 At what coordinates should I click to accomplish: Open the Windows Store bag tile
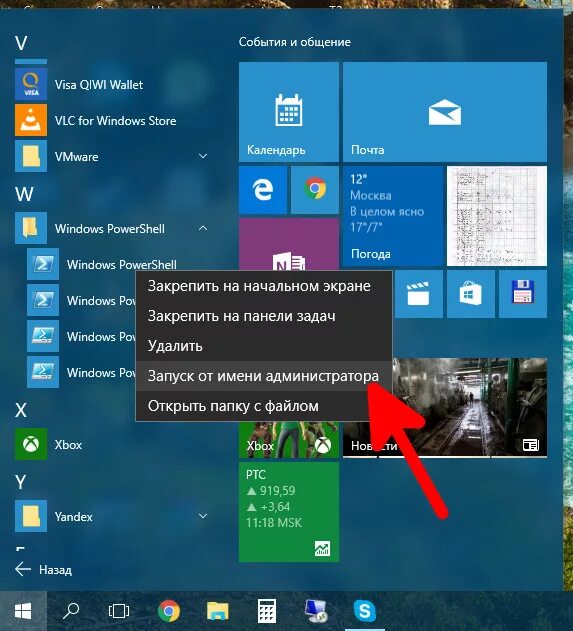point(470,294)
